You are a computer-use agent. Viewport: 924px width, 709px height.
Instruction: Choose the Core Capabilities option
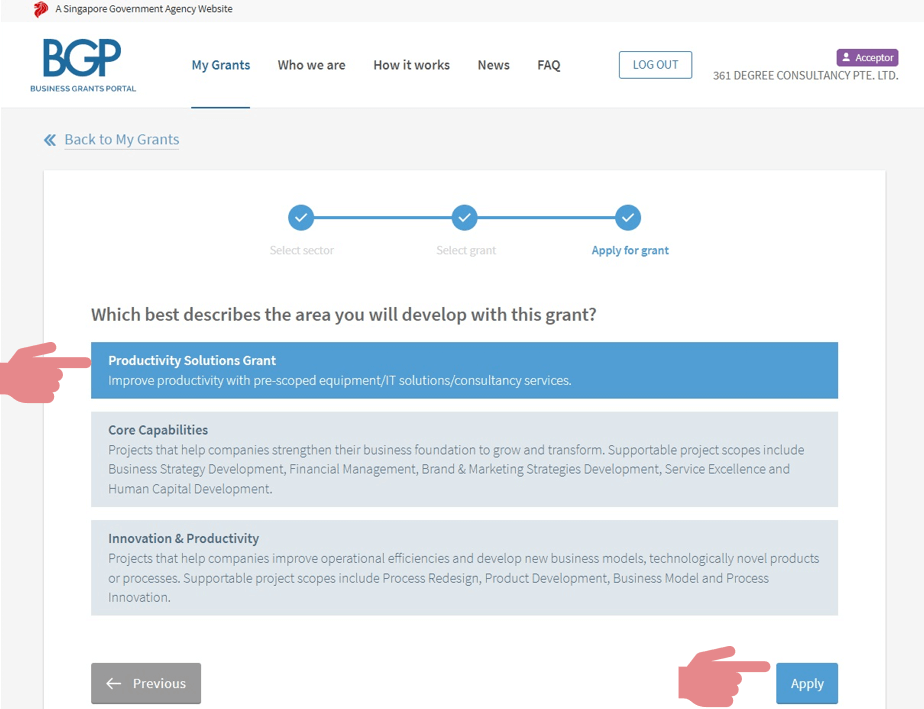464,459
